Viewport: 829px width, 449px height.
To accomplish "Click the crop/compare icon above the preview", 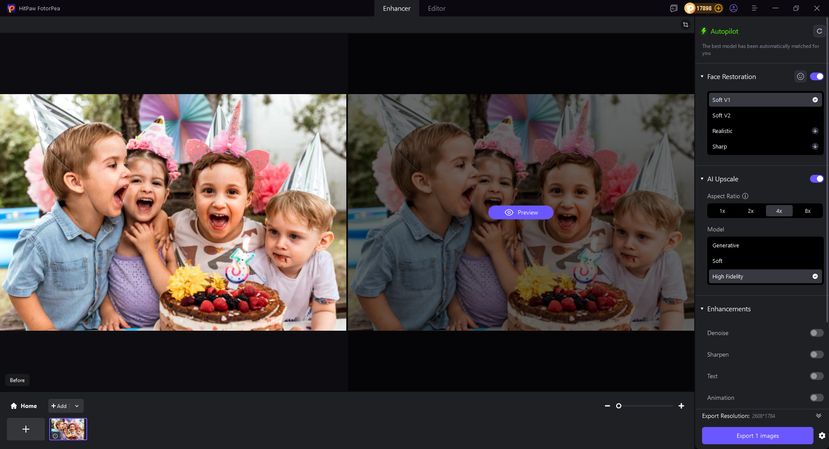I will (685, 25).
